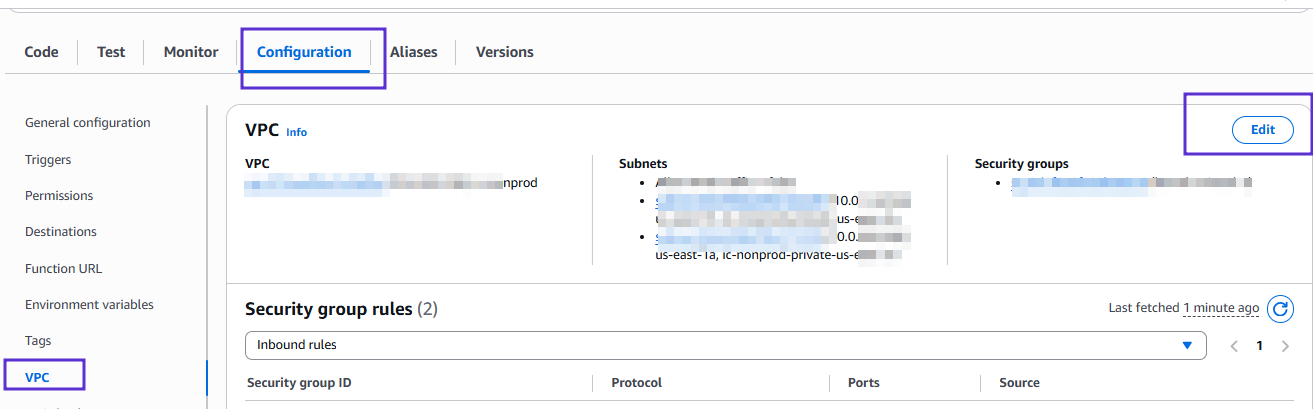Viewport: 1313px width, 409px height.
Task: Open General configuration in the sidebar
Action: pos(88,123)
